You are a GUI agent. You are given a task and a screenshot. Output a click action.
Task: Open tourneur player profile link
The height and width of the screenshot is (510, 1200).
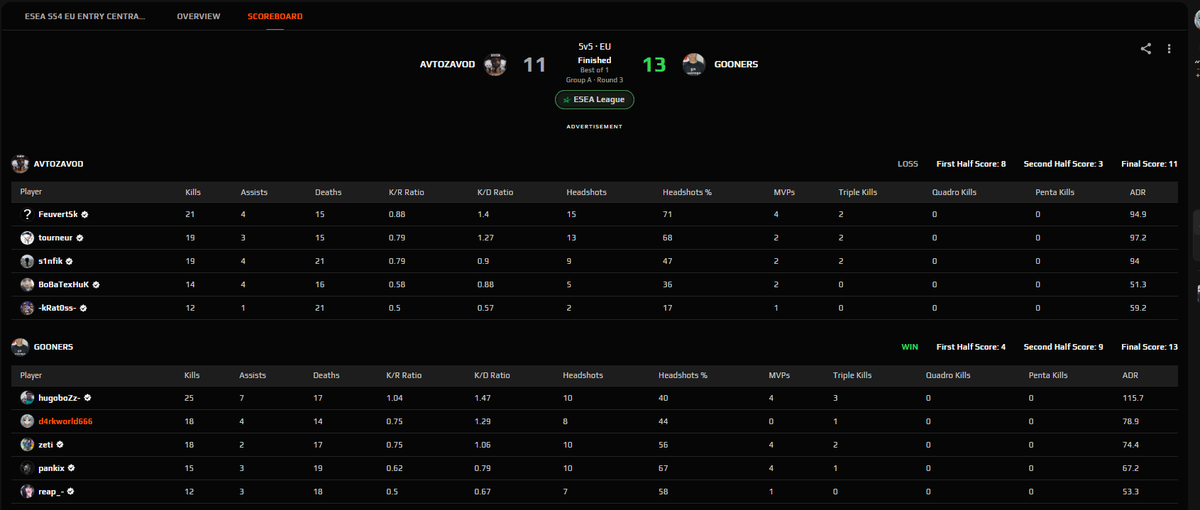coord(55,238)
